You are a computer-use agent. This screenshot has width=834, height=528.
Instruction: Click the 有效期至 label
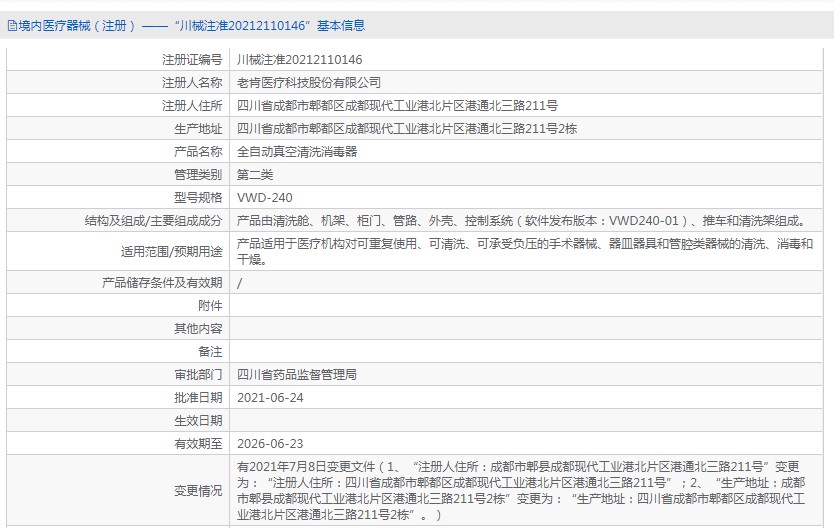(x=198, y=443)
